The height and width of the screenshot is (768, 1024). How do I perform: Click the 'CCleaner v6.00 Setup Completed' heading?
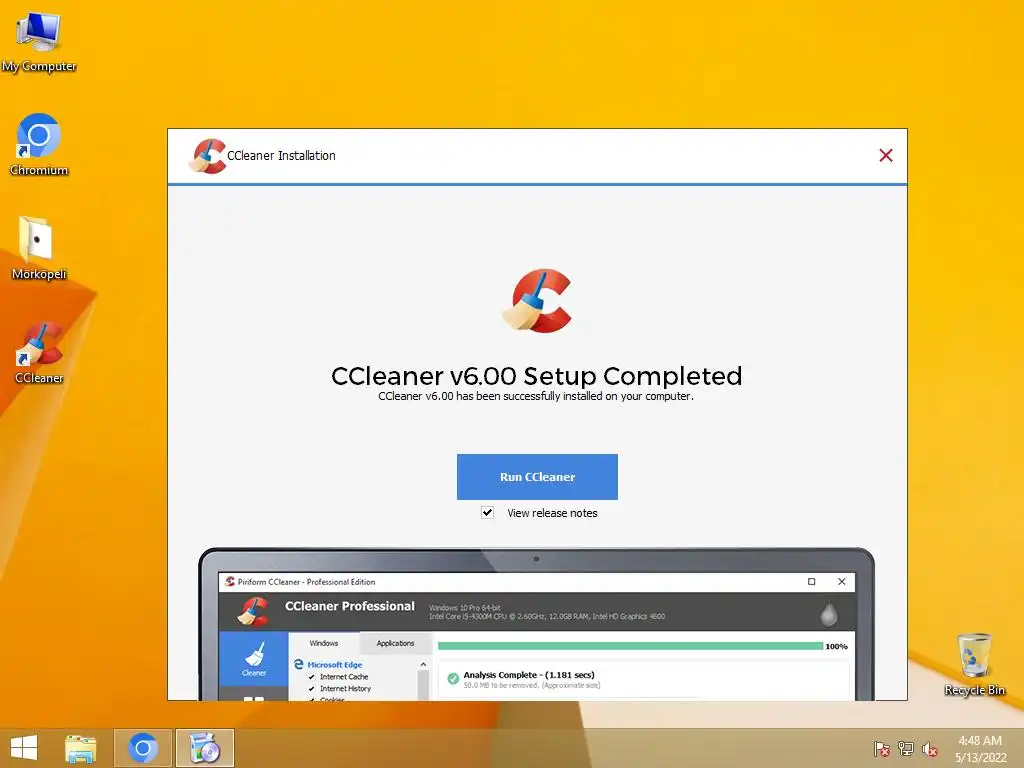(x=536, y=376)
